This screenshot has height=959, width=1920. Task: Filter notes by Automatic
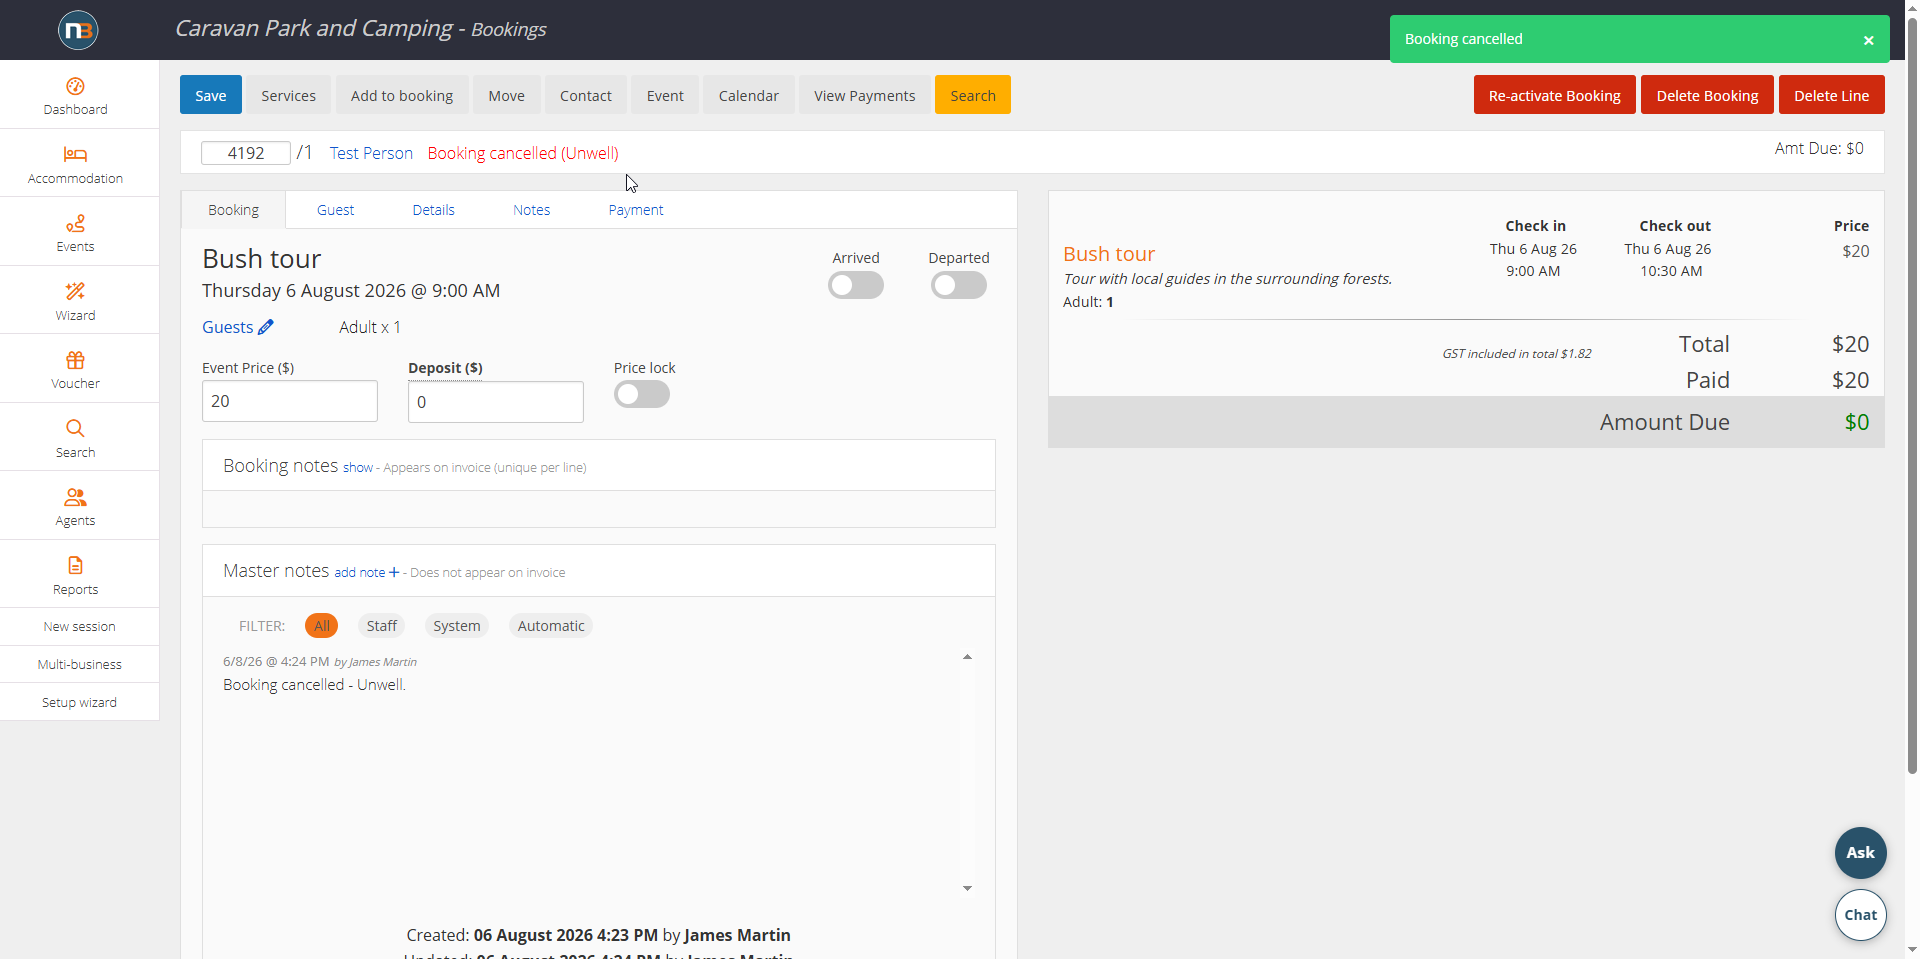551,626
